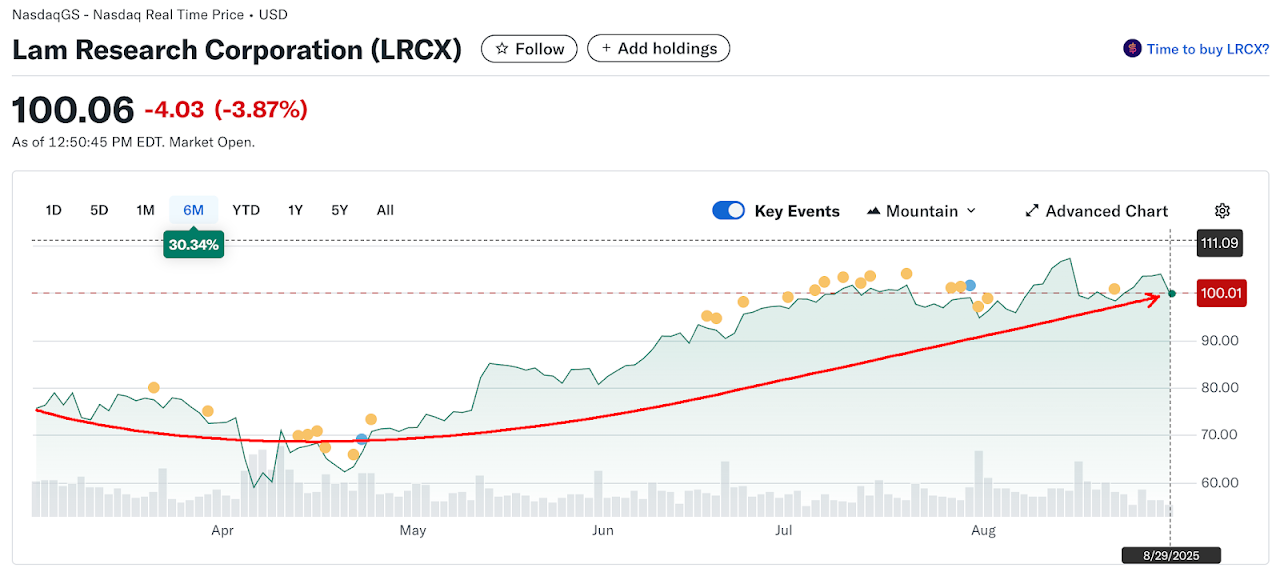Choose the 5Y time range
Viewport: 1280px width, 572px height.
coord(340,210)
